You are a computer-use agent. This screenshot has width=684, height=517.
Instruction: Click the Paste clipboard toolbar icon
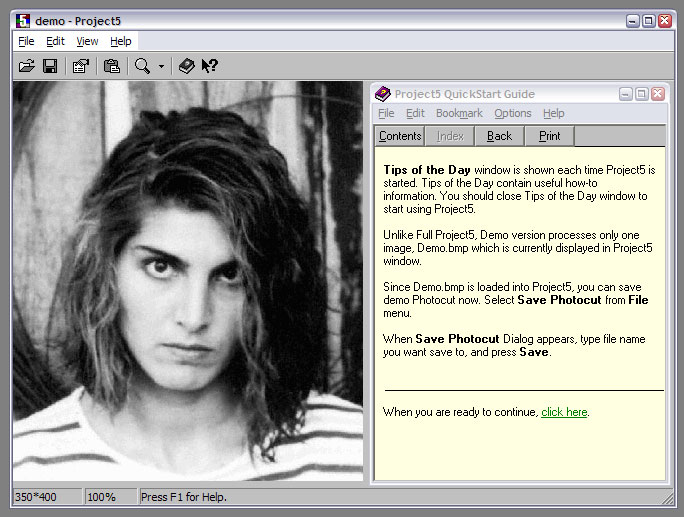(111, 66)
